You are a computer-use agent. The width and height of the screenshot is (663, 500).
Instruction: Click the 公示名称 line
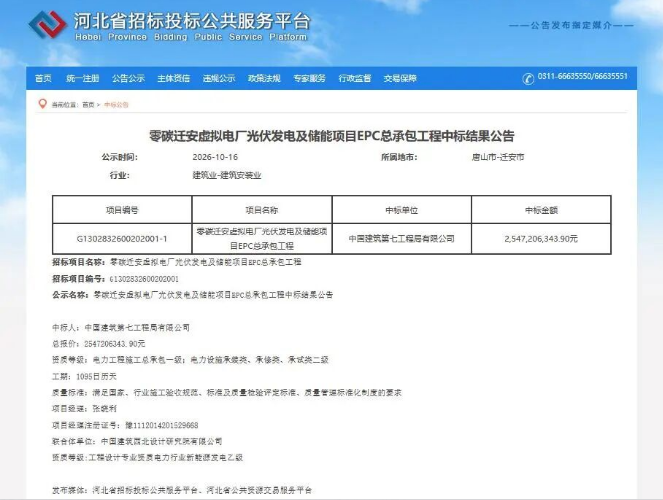192,295
